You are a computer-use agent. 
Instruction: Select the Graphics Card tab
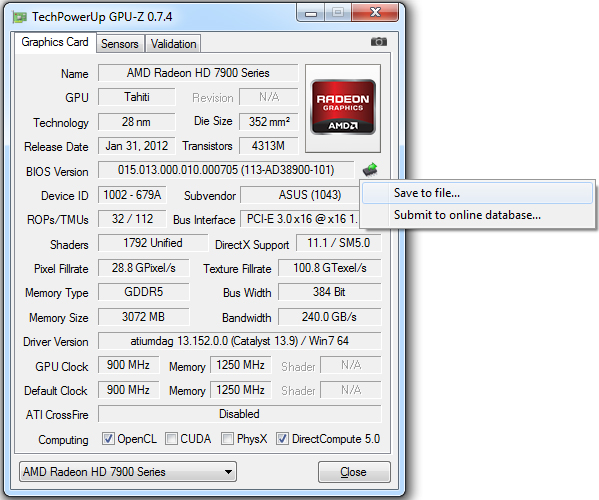[55, 42]
